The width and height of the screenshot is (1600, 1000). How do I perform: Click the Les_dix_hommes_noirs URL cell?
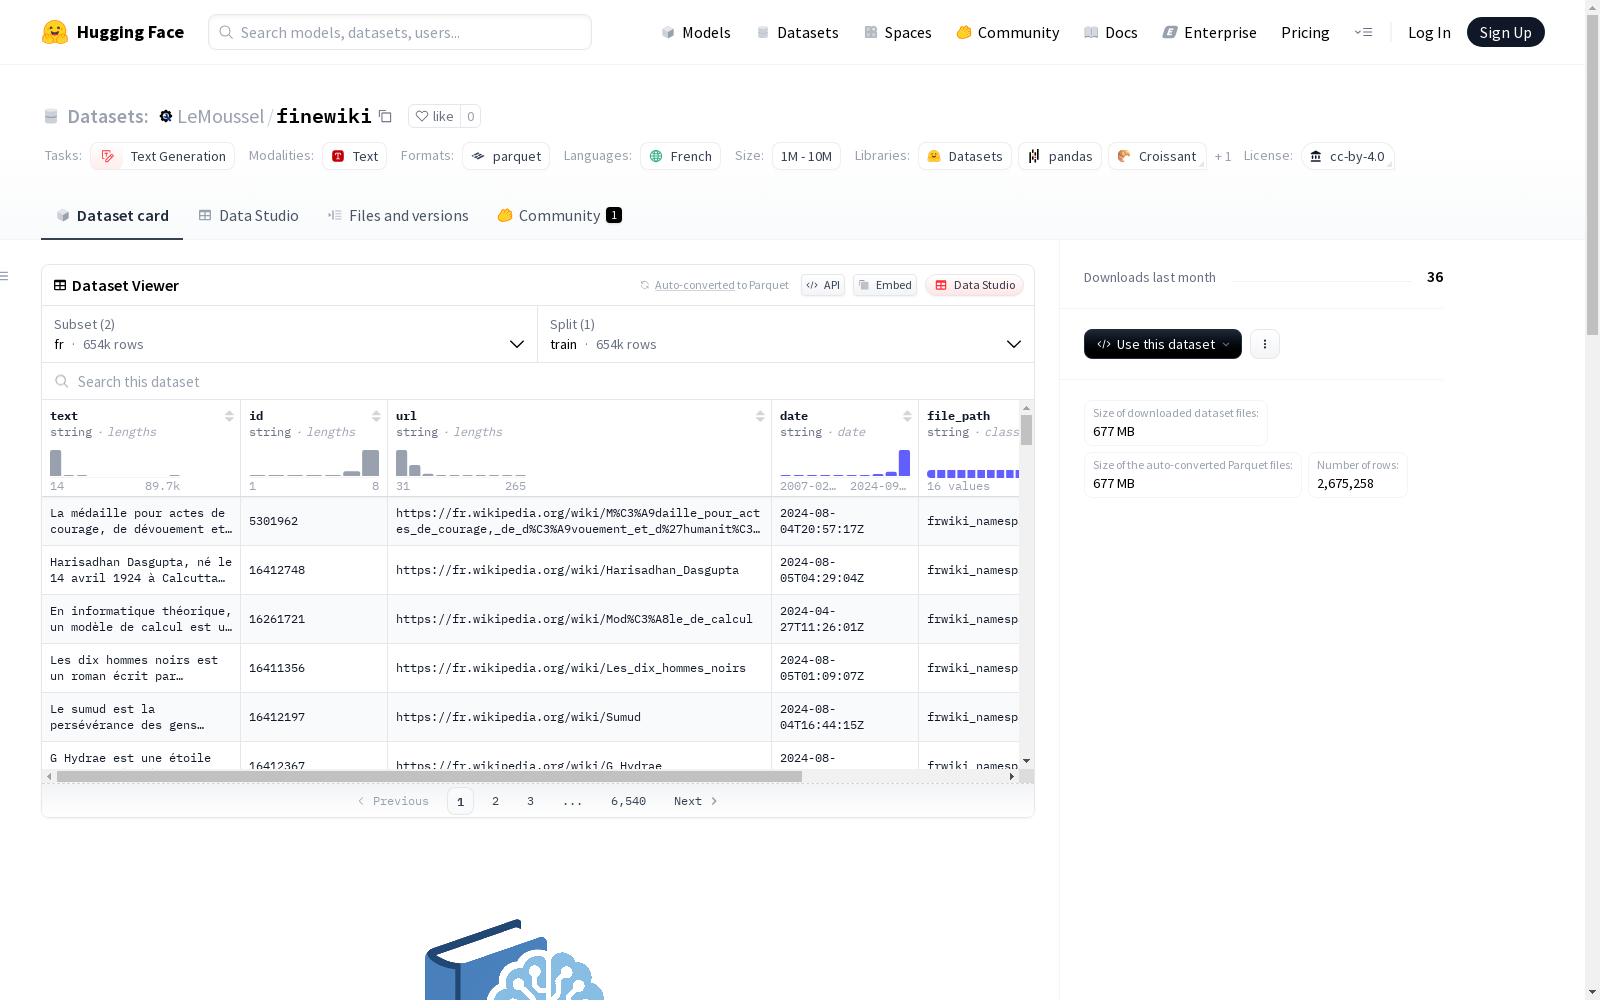tap(579, 668)
